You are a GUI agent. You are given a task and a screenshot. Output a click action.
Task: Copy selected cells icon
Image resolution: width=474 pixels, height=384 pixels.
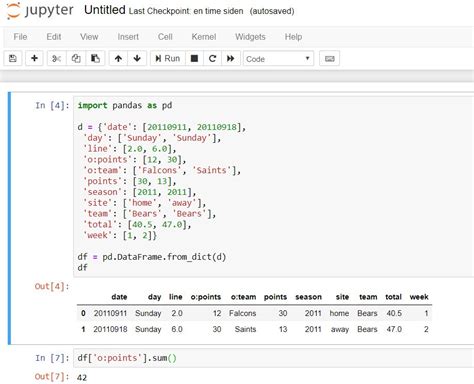[x=76, y=59]
